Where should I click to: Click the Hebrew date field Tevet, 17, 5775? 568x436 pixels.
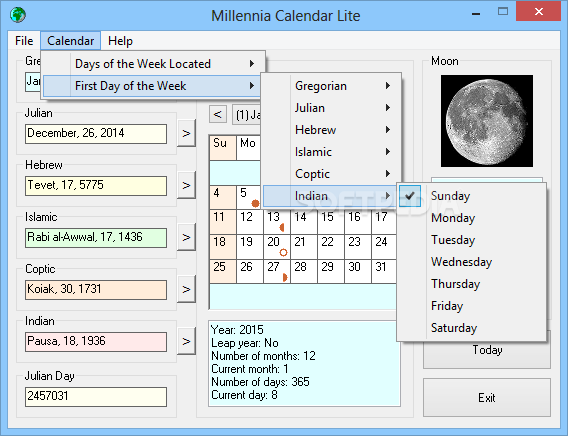click(96, 186)
